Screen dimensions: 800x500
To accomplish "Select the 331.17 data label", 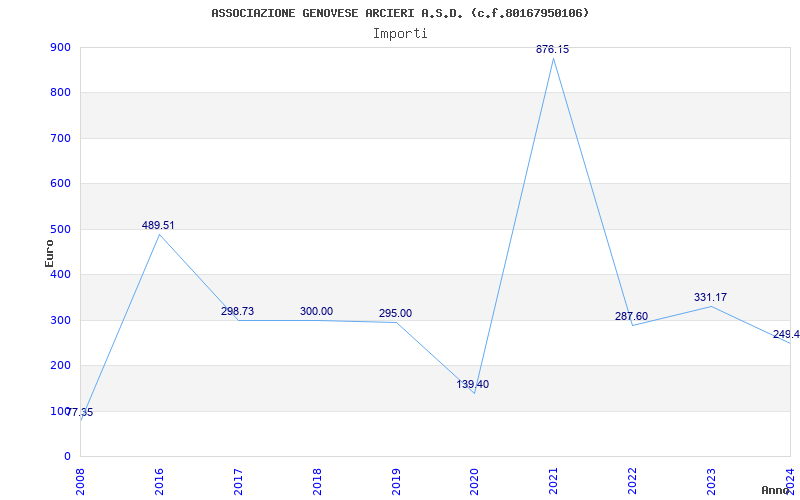I will [x=710, y=297].
